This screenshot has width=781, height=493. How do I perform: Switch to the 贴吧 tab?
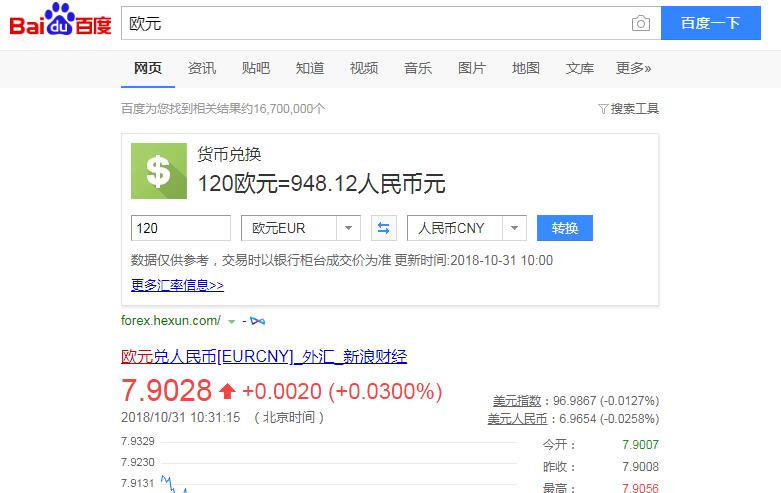coord(256,68)
